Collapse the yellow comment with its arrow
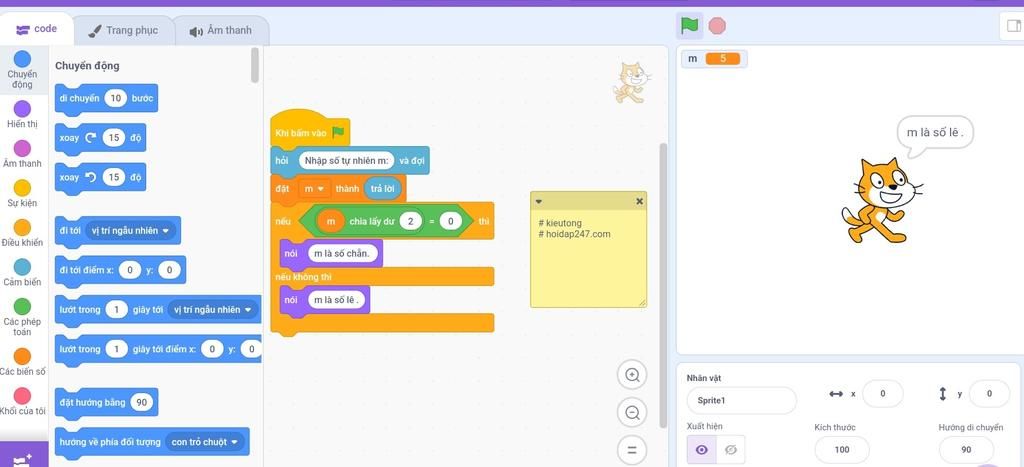The width and height of the screenshot is (1024, 467). [x=539, y=201]
